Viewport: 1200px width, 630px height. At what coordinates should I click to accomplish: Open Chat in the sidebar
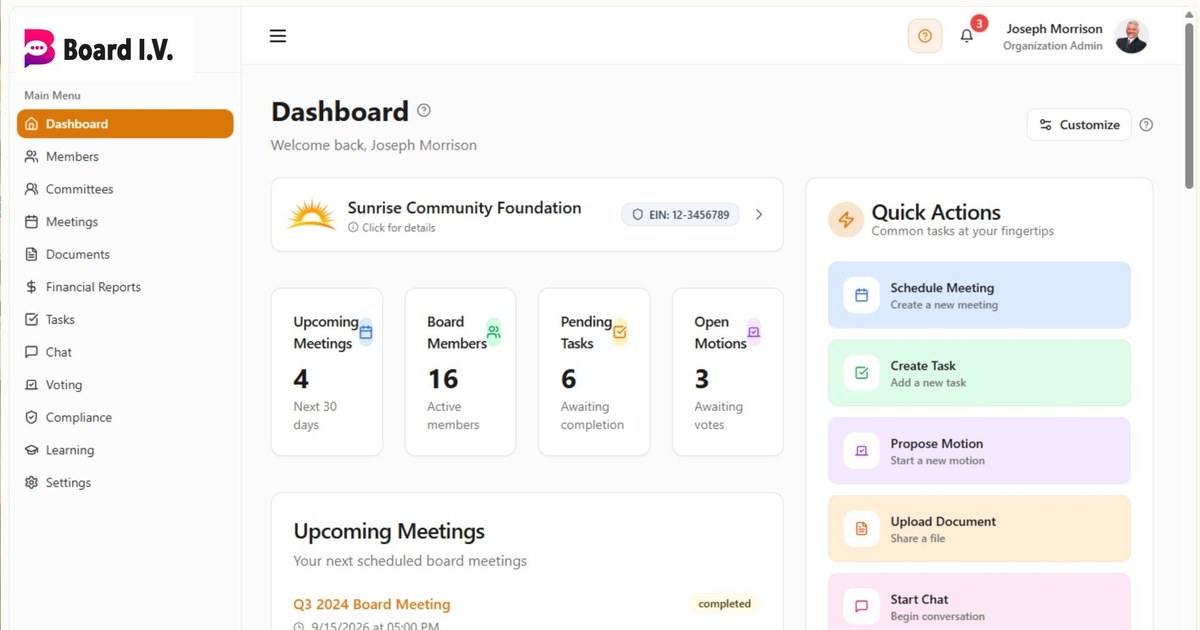pyautogui.click(x=125, y=352)
